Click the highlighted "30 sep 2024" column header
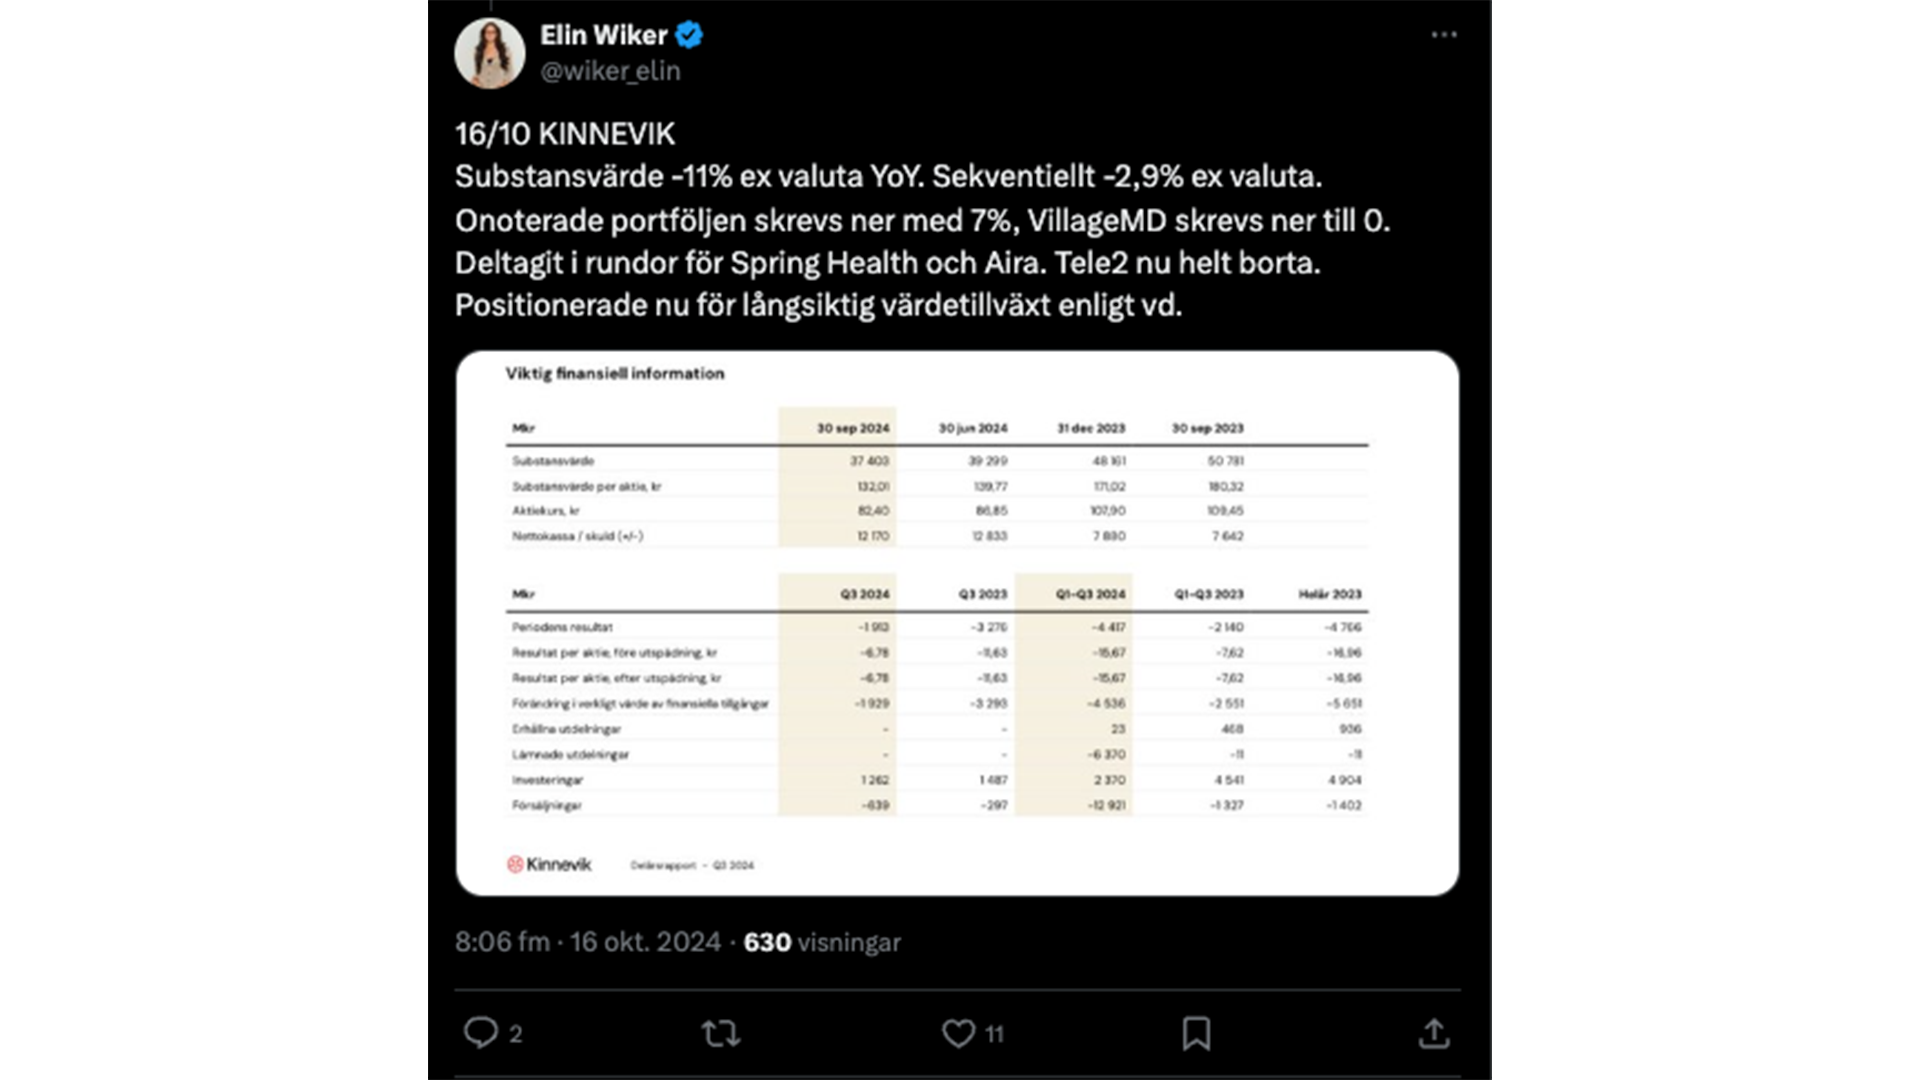This screenshot has height=1080, width=1920. 852,428
